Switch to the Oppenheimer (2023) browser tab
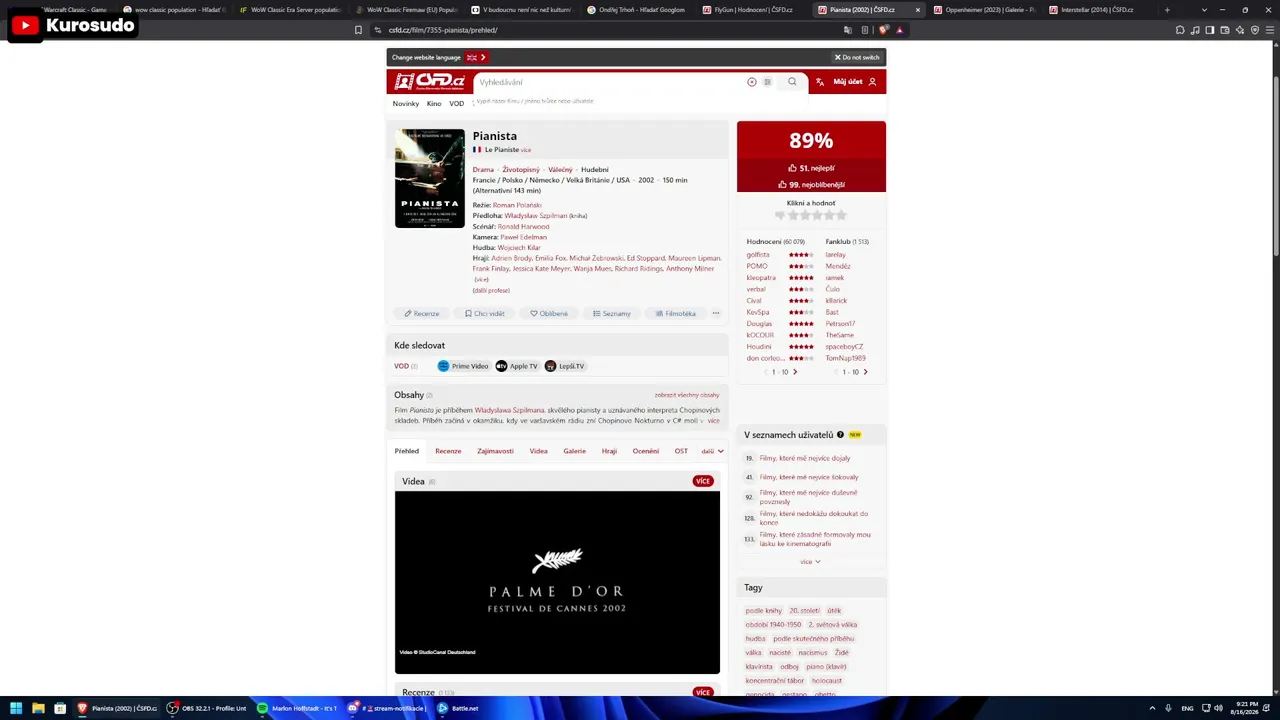Image resolution: width=1280 pixels, height=720 pixels. [983, 10]
